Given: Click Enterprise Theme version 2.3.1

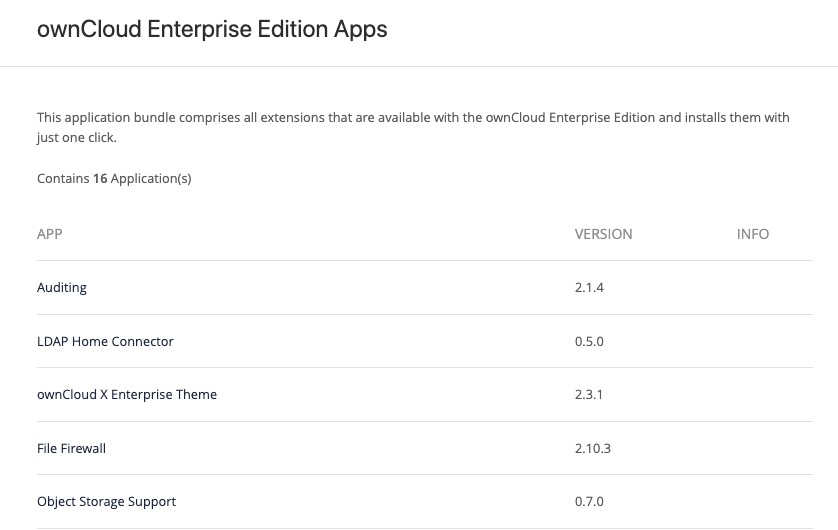Looking at the screenshot, I should pyautogui.click(x=588, y=395).
